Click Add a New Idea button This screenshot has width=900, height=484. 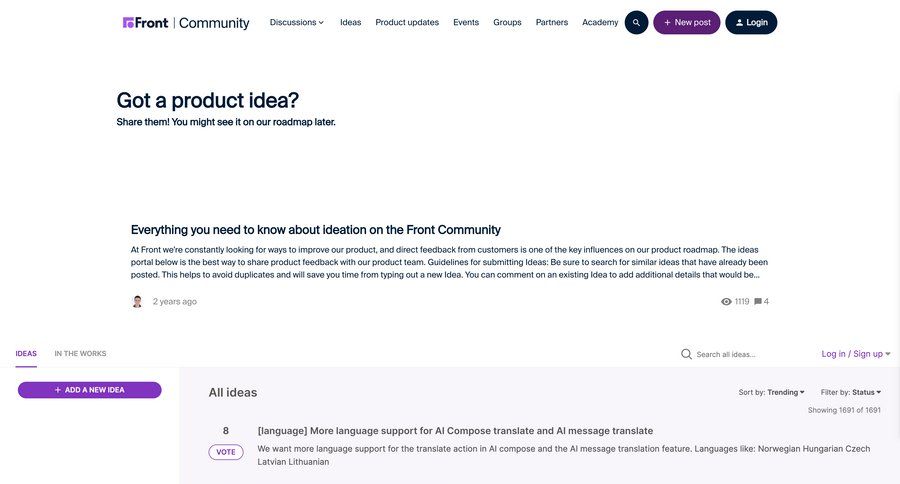pyautogui.click(x=89, y=390)
